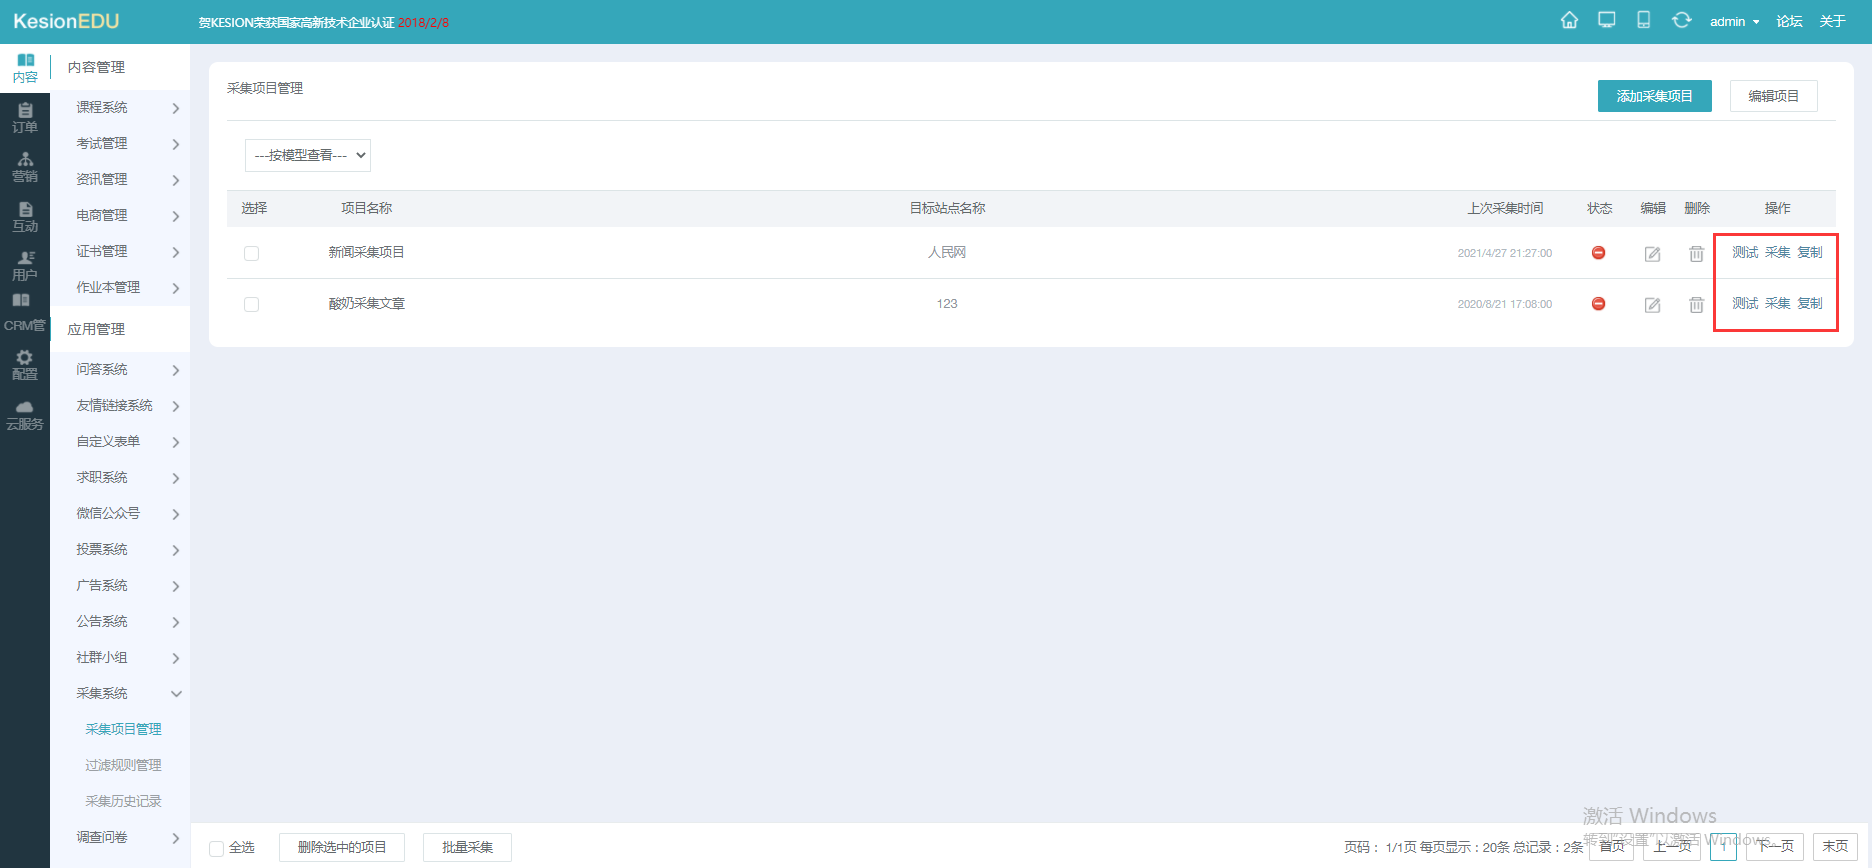Click the mobile phone preview icon
The width and height of the screenshot is (1872, 868).
point(1643,21)
